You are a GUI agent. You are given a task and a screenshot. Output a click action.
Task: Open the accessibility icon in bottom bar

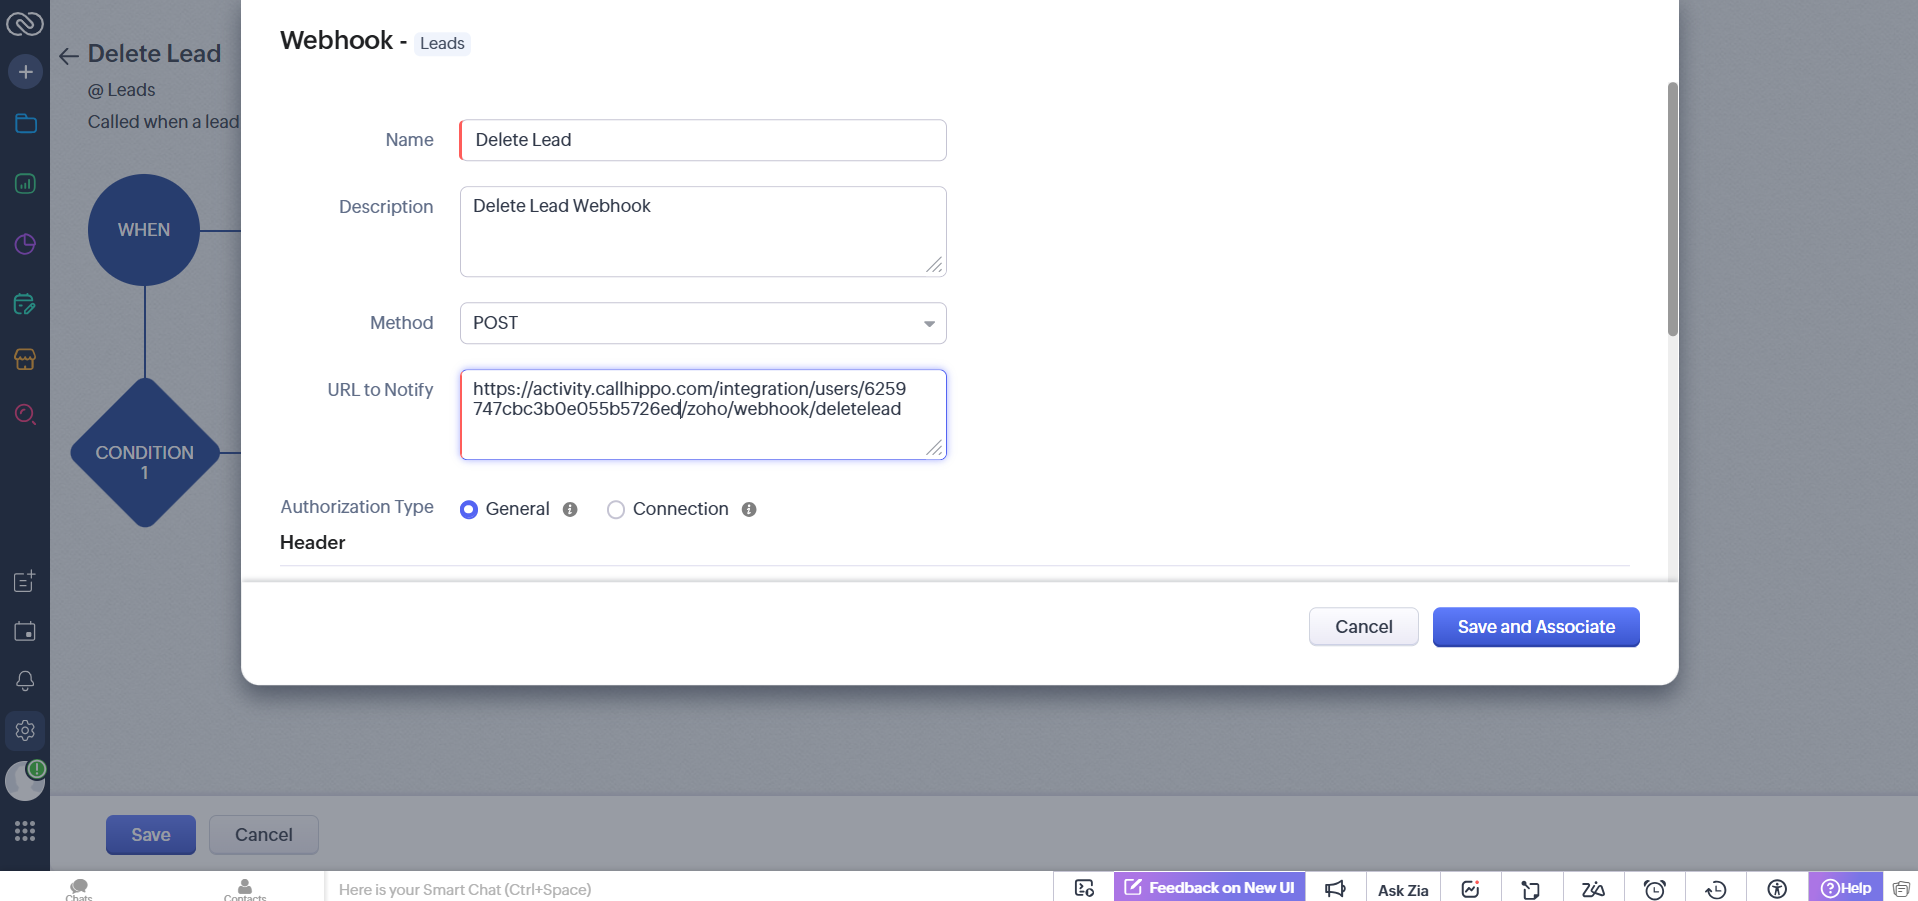1777,888
